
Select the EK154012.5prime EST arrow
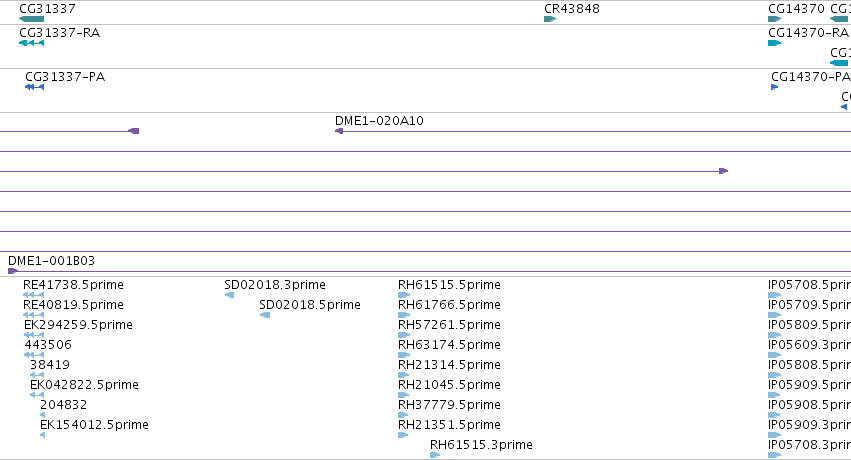42,435
